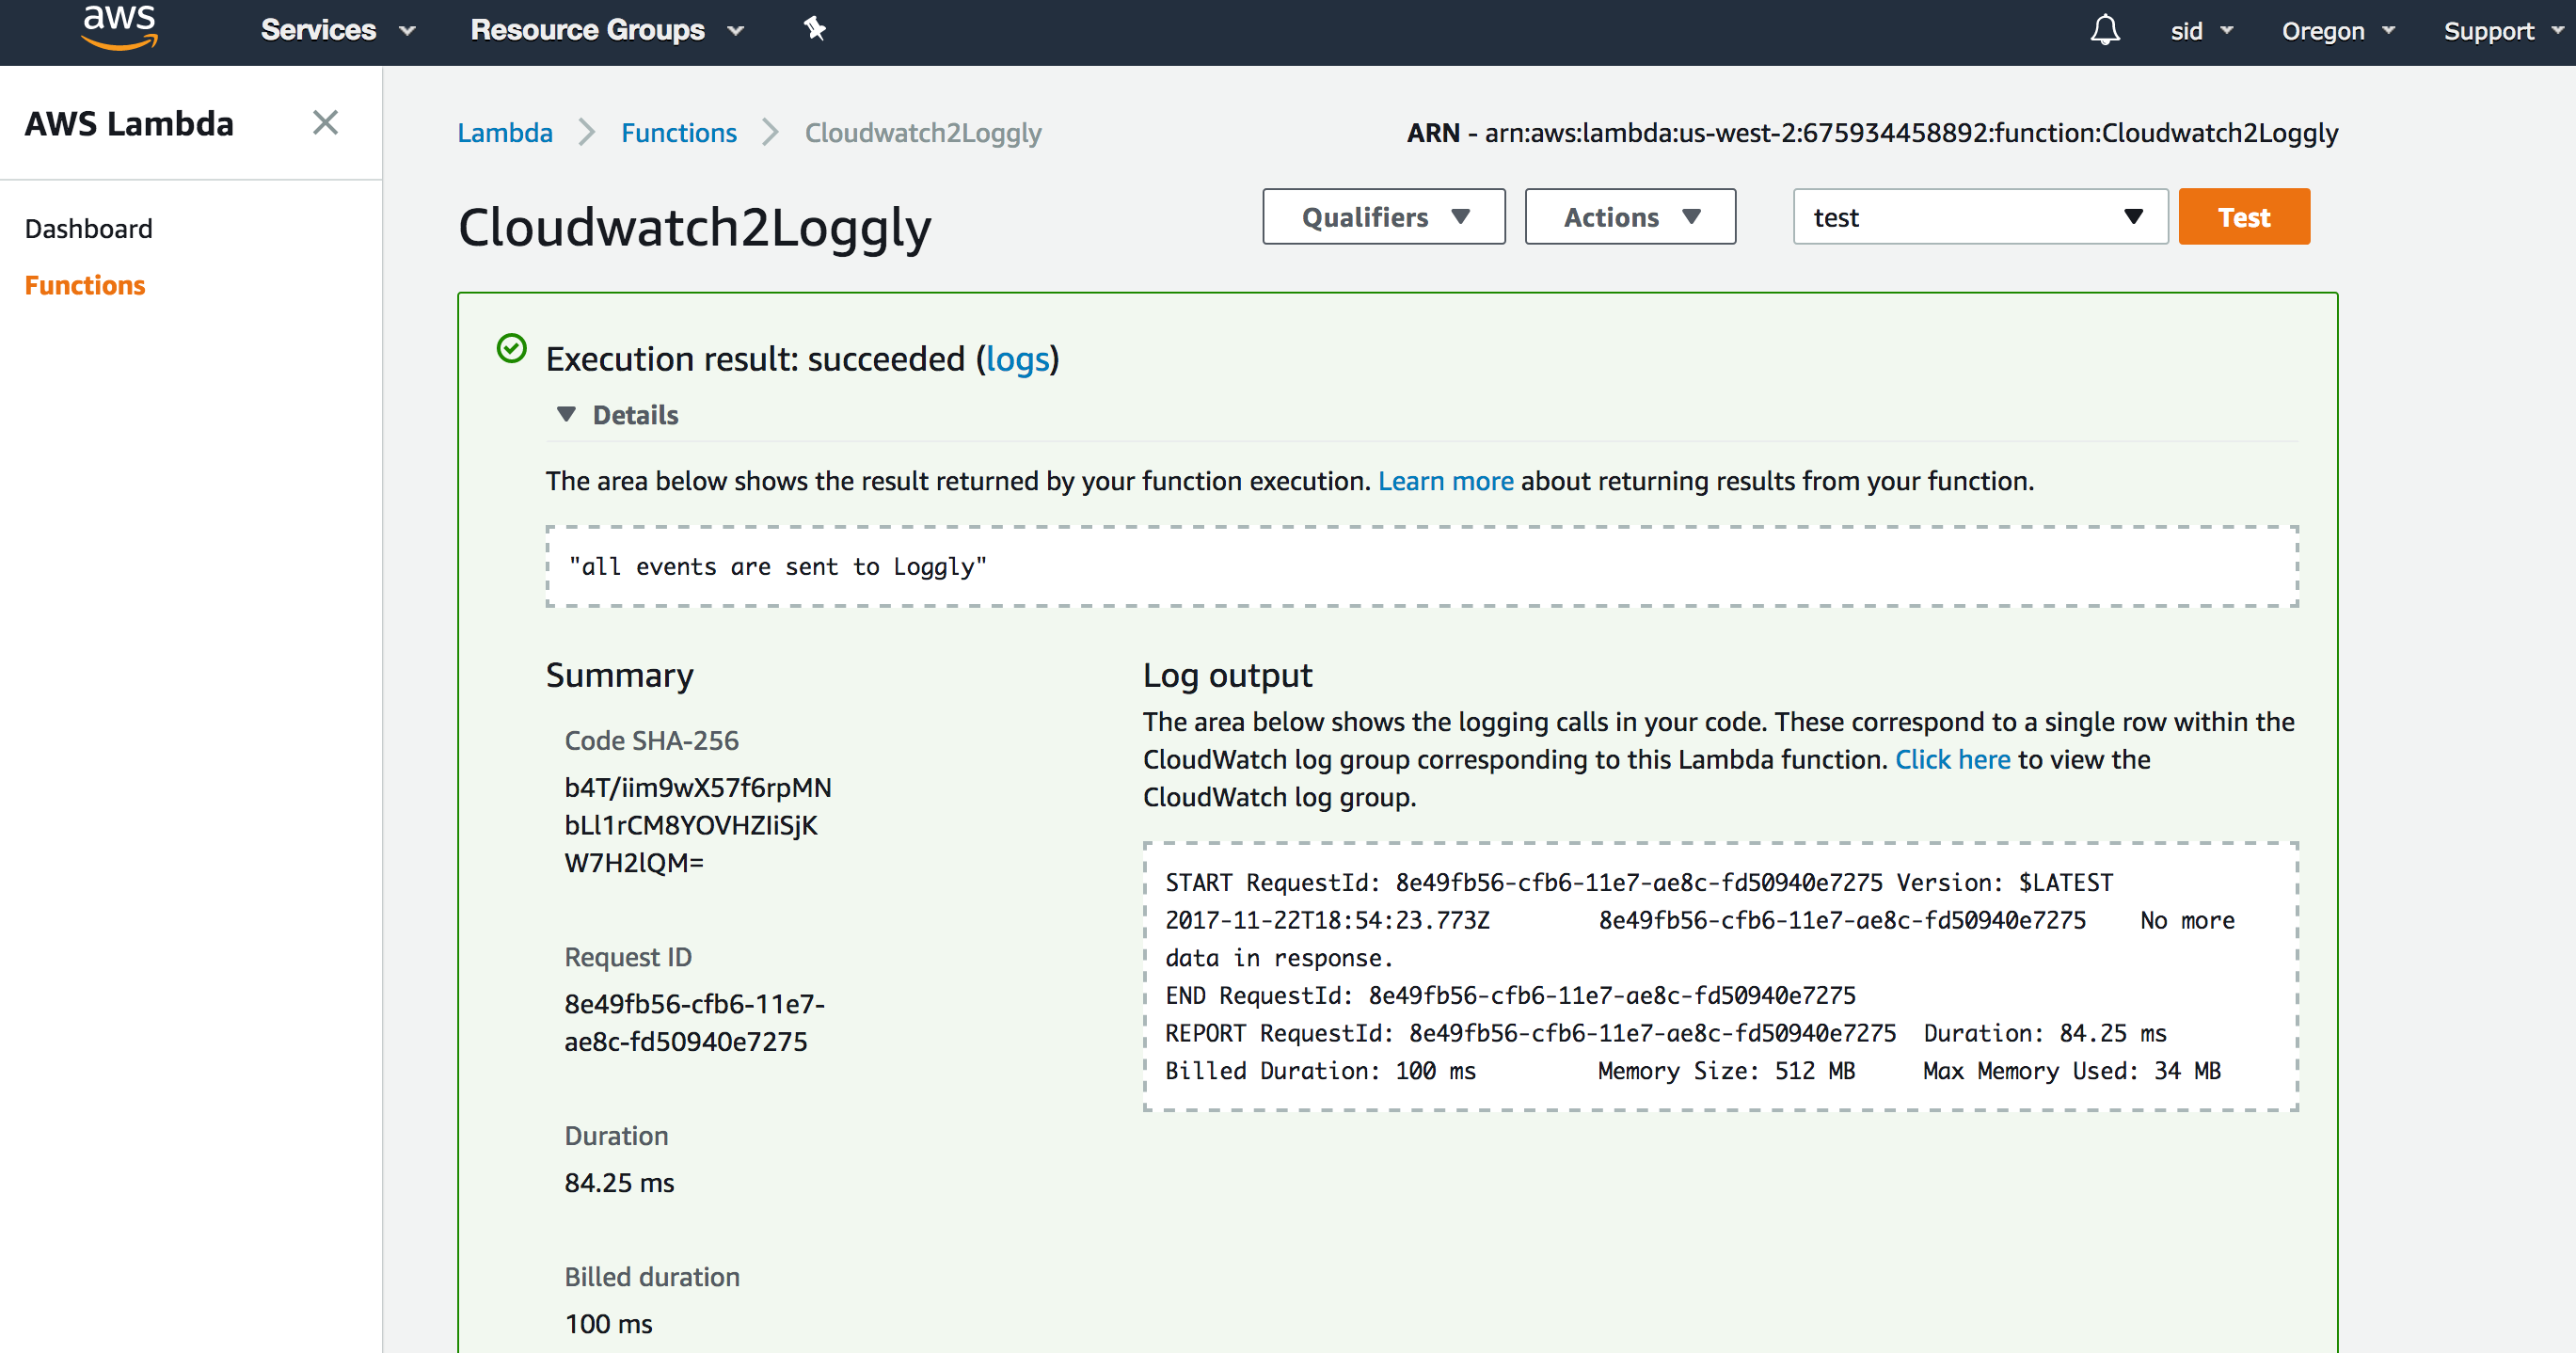Click the function ARN text
2576x1353 pixels.
(x=1871, y=133)
